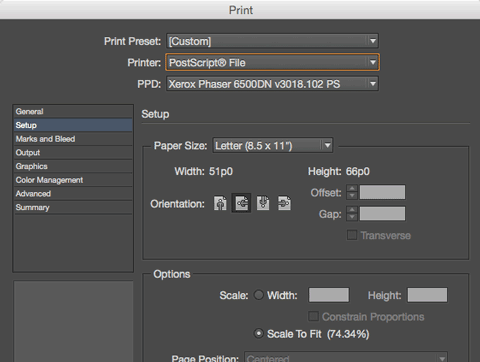Screen dimensions: 480x362
Task: Select reverse portrait orientation icon
Action: pyautogui.click(x=263, y=203)
